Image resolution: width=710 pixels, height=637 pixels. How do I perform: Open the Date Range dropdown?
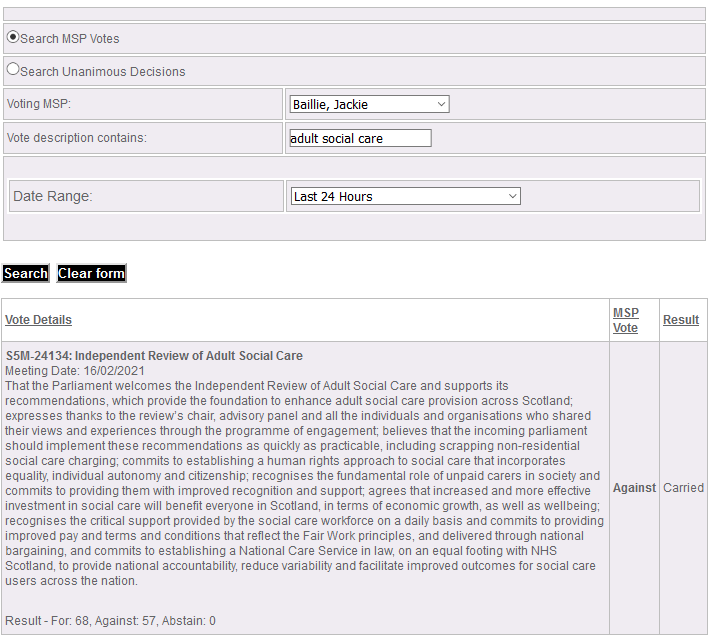coord(405,196)
